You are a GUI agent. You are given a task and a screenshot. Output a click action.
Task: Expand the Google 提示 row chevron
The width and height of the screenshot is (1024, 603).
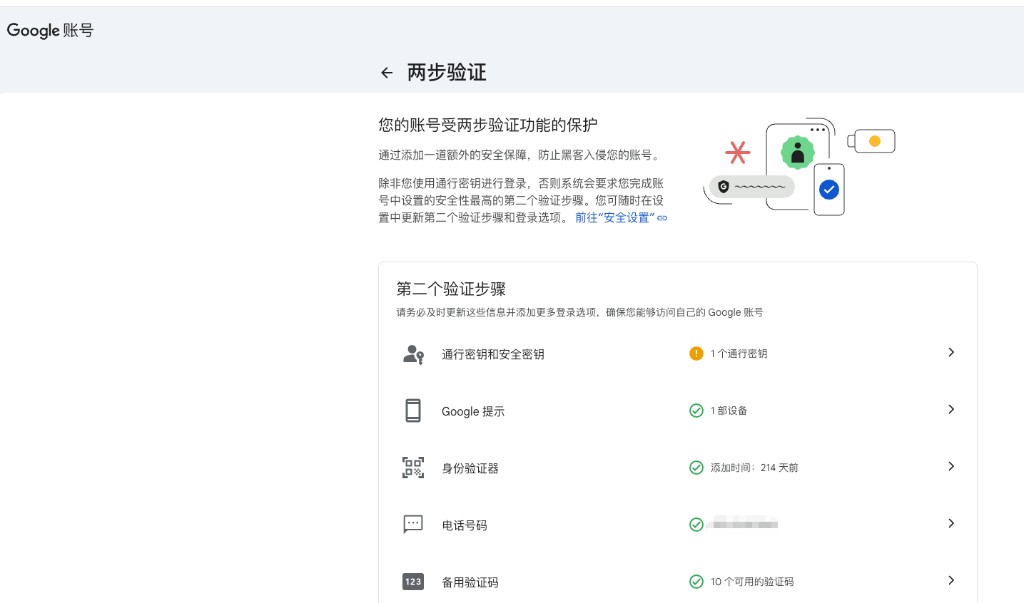(951, 409)
